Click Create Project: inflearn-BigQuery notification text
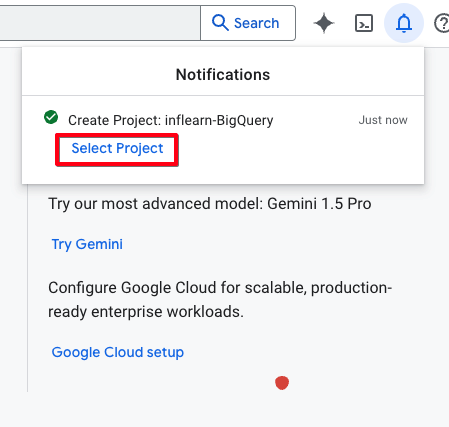This screenshot has width=449, height=427. tap(171, 120)
